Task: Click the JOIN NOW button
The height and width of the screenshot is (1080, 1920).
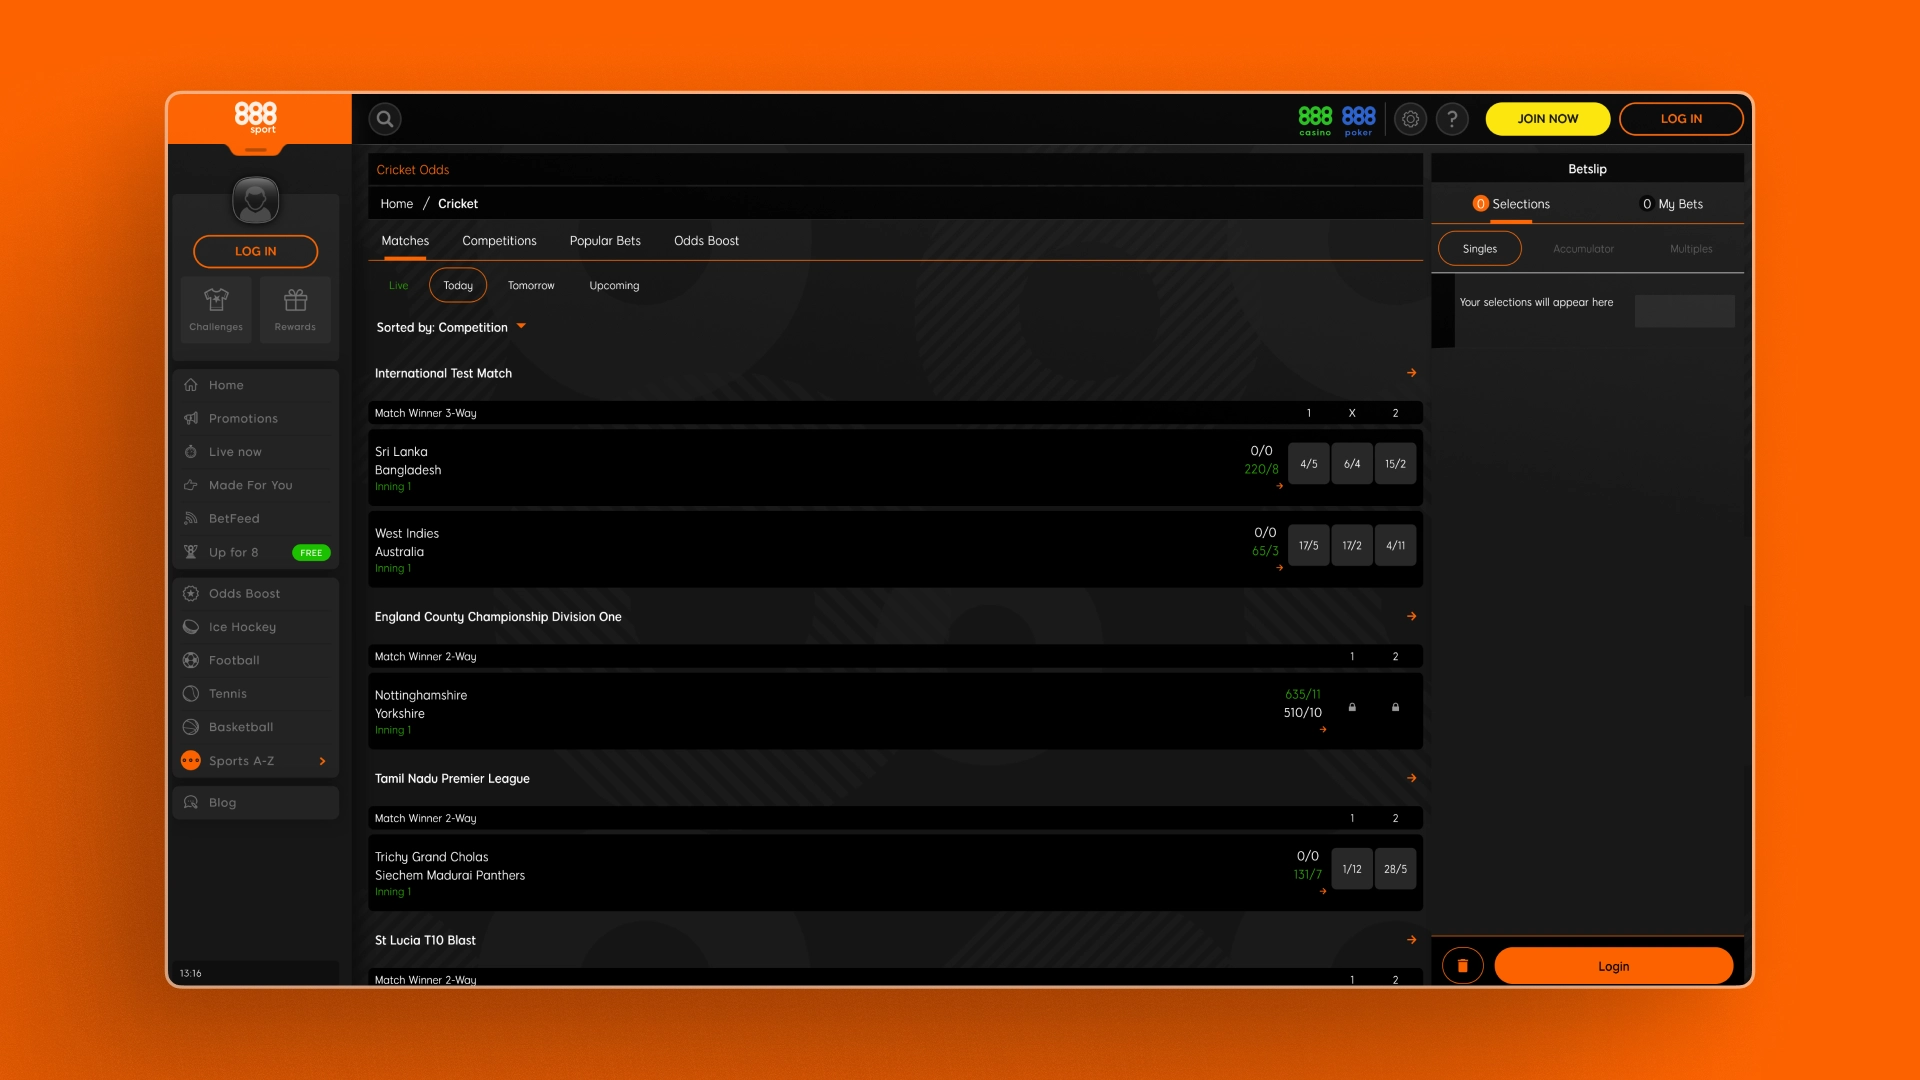Action: coord(1548,119)
